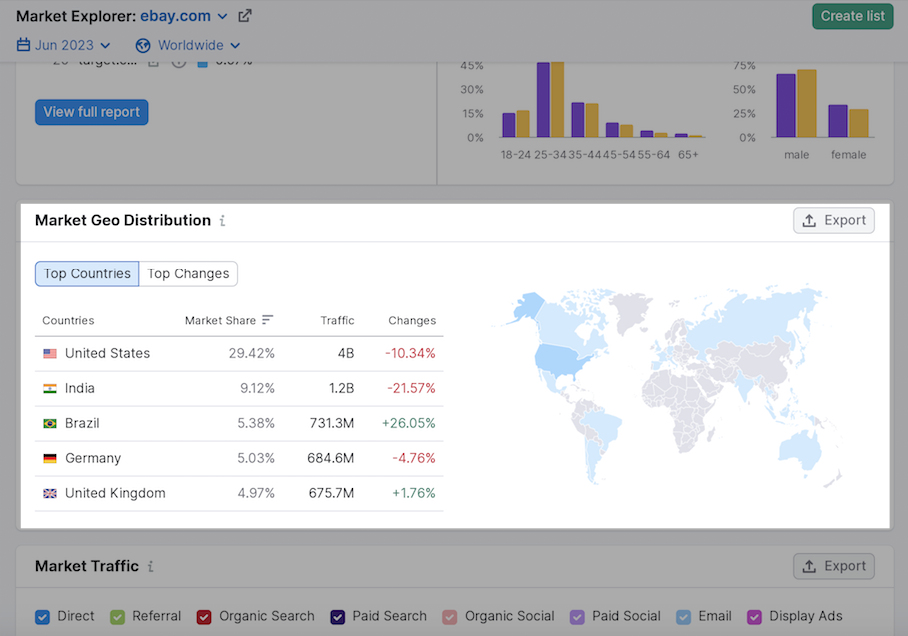Click the male gender bar pair
The image size is (908, 636).
796,104
